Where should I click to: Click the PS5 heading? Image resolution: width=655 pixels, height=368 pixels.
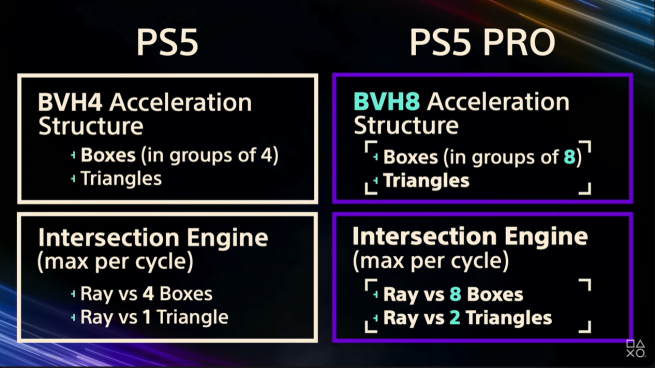pyautogui.click(x=167, y=42)
